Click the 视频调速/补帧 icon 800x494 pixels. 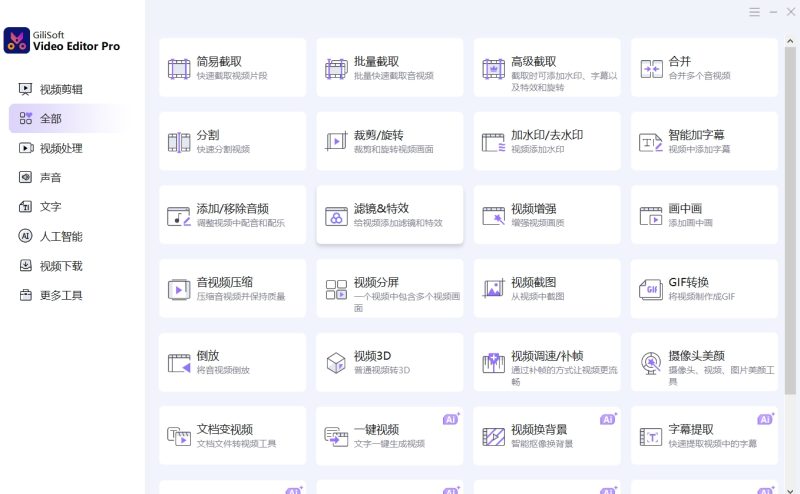(493, 363)
